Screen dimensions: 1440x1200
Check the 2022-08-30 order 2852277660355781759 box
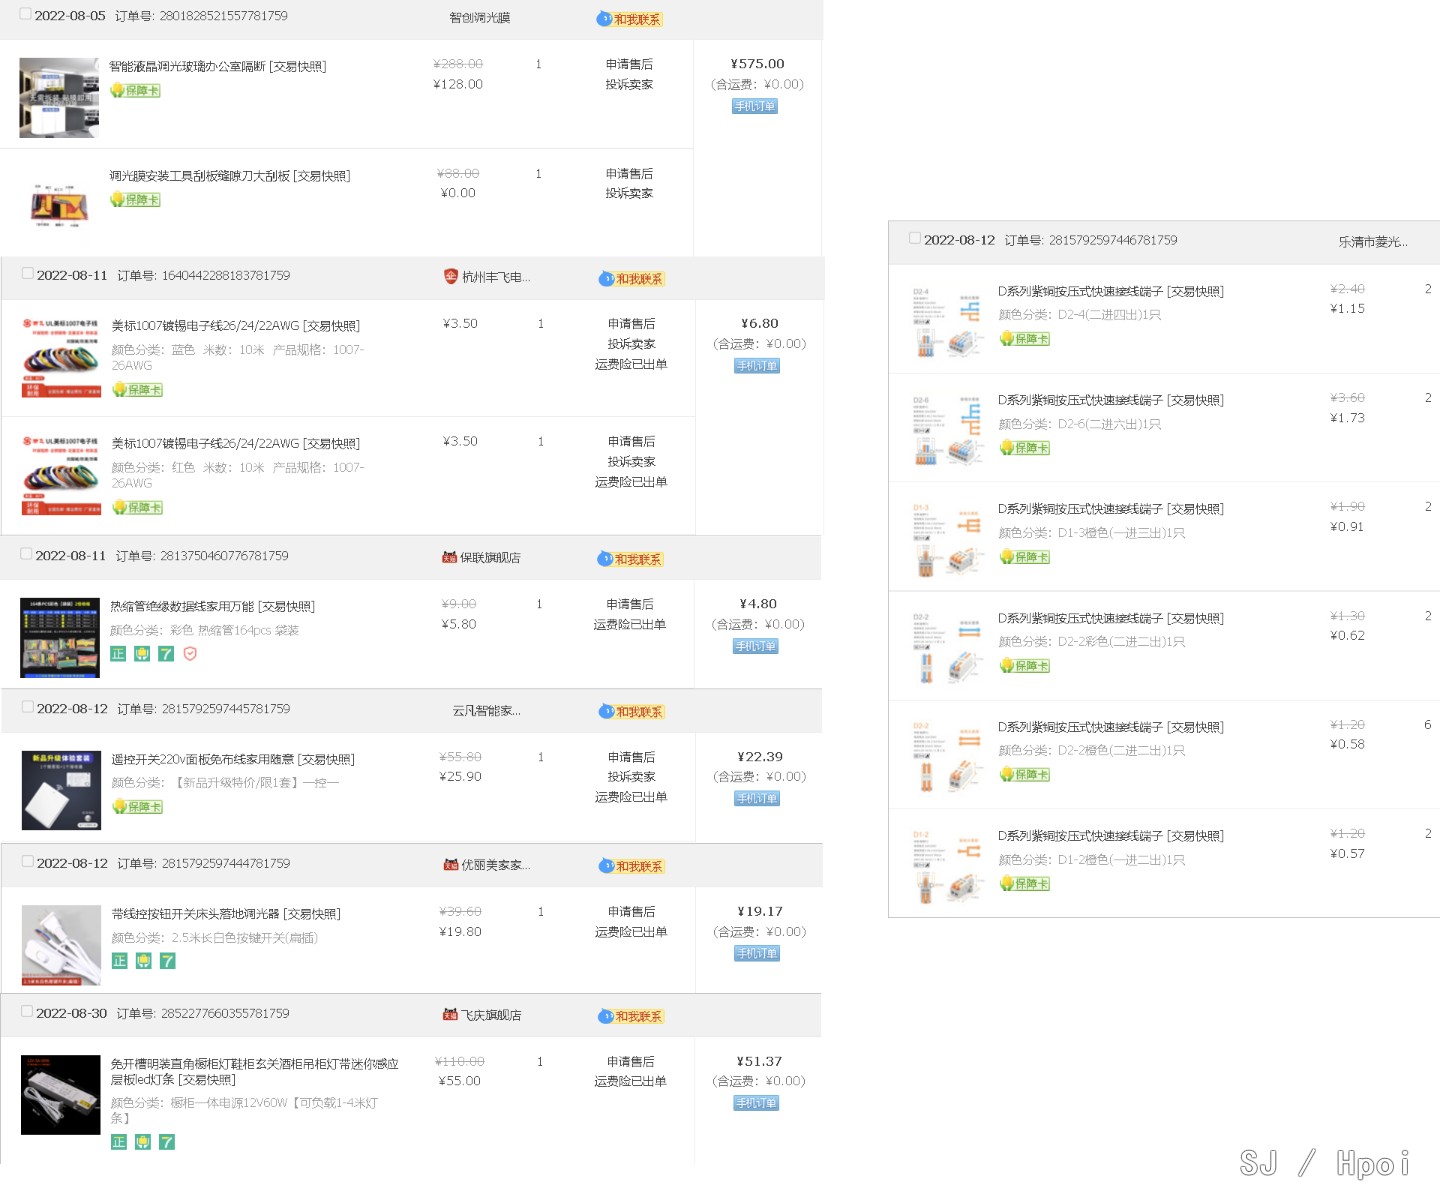[27, 1011]
